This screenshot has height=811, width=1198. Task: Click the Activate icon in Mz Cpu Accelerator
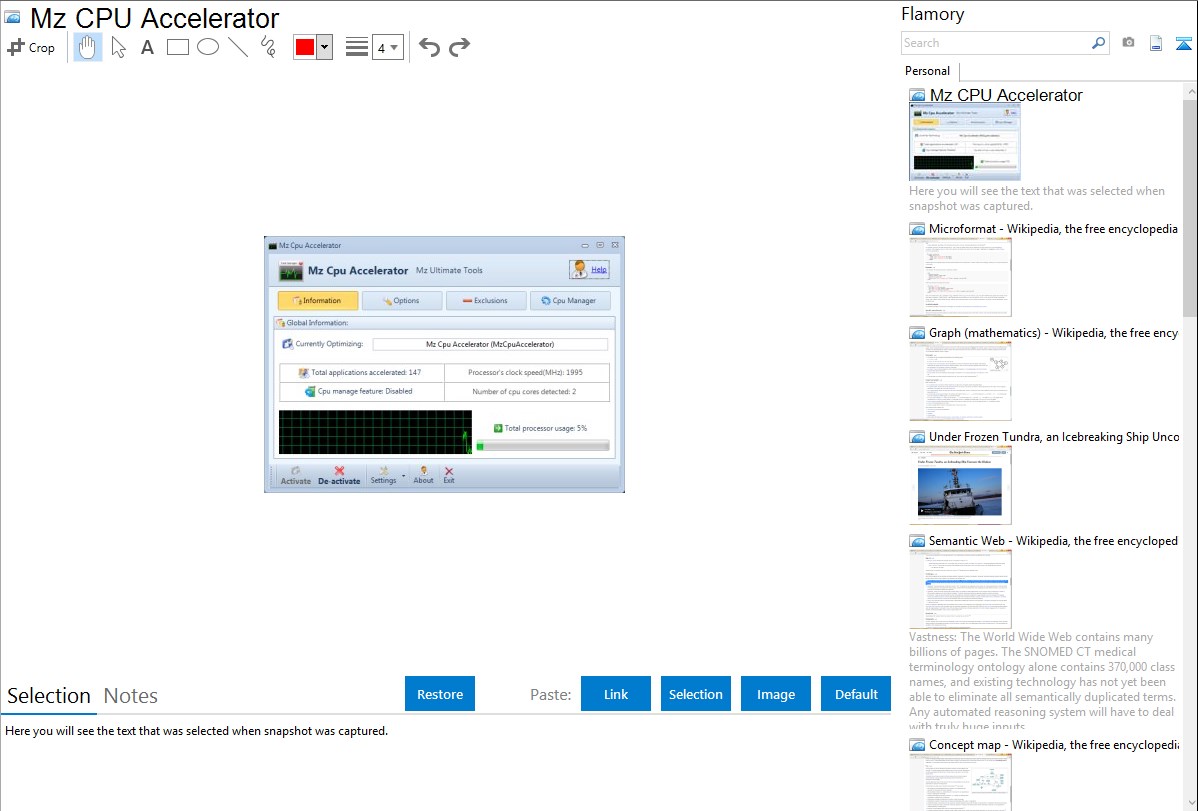296,475
